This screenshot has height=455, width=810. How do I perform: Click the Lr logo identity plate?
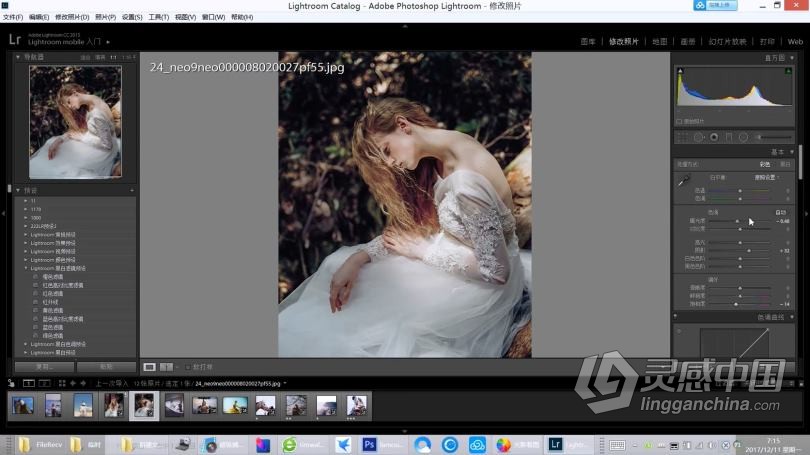click(x=15, y=39)
